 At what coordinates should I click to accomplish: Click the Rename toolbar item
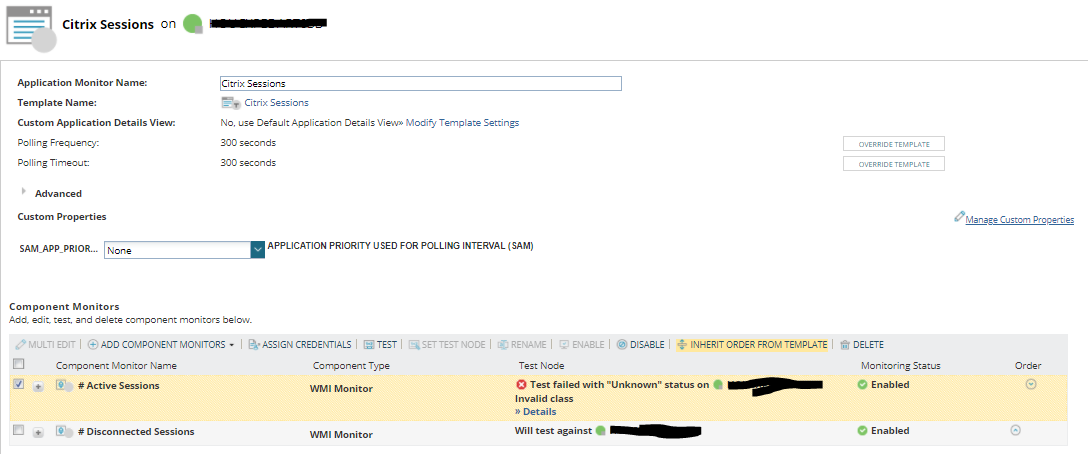(x=522, y=344)
